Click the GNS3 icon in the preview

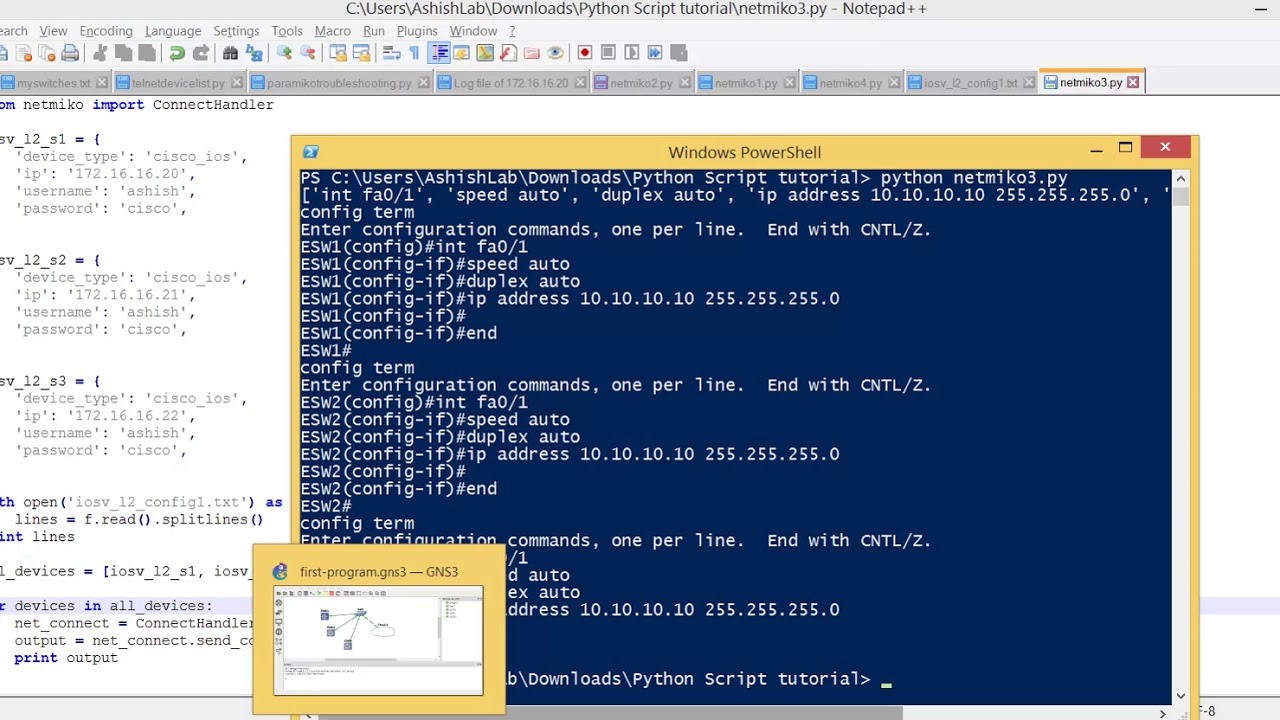(x=280, y=572)
